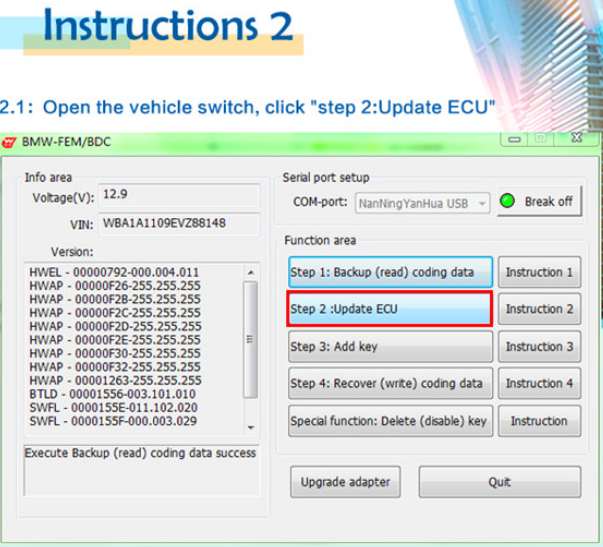This screenshot has height=547, width=603.
Task: Select HWAP - 00000F2E-255.255.255 row
Action: (115, 340)
